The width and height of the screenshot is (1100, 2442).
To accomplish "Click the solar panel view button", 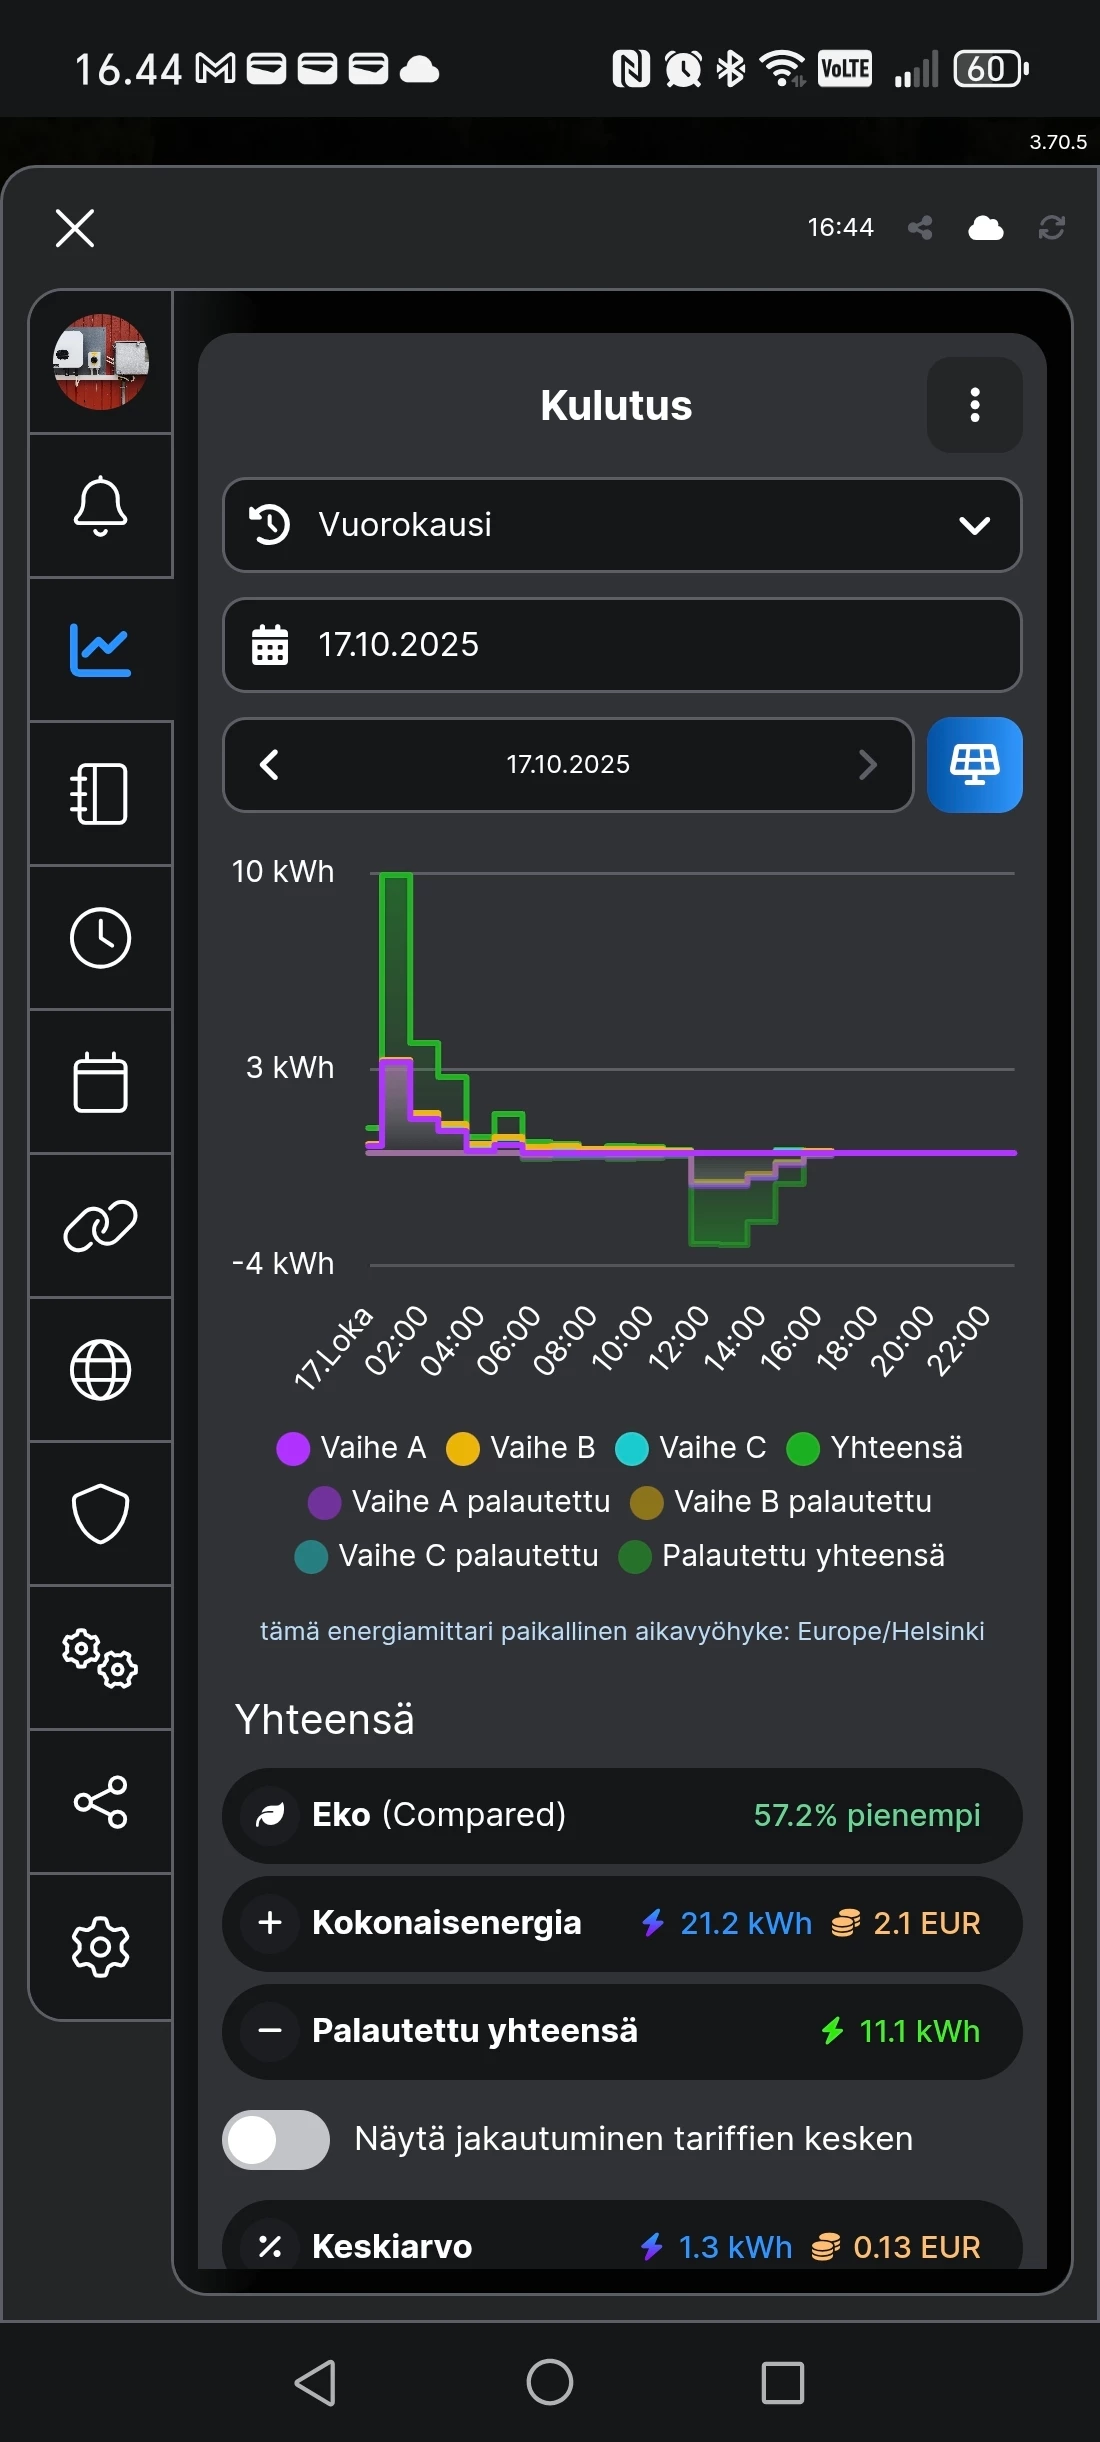I will tap(974, 765).
